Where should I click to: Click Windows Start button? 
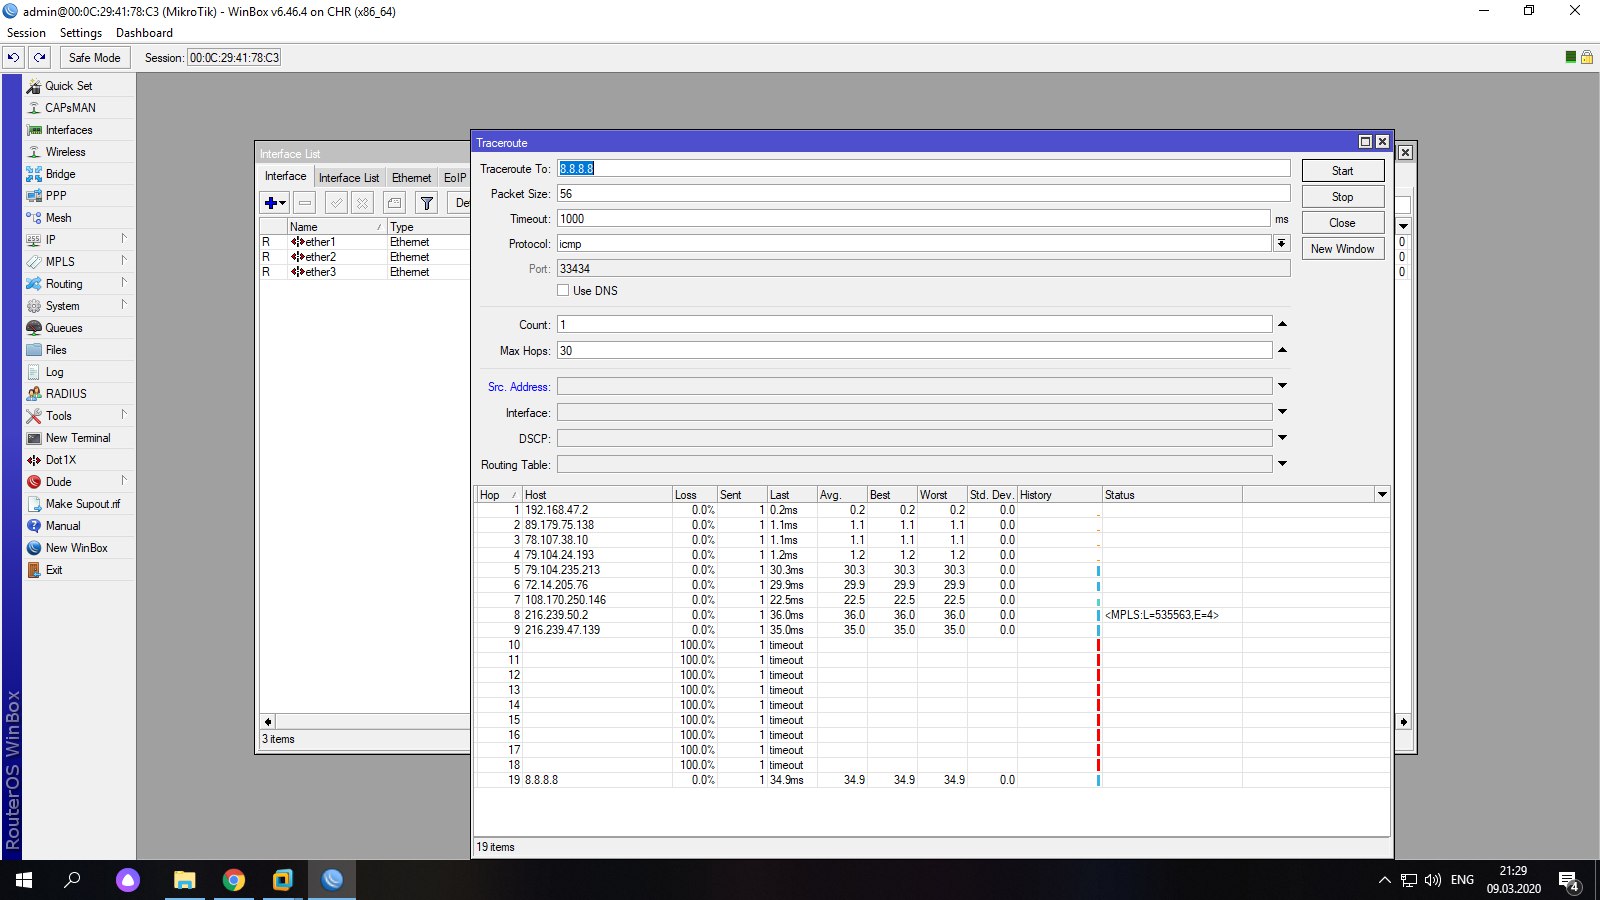tap(24, 880)
